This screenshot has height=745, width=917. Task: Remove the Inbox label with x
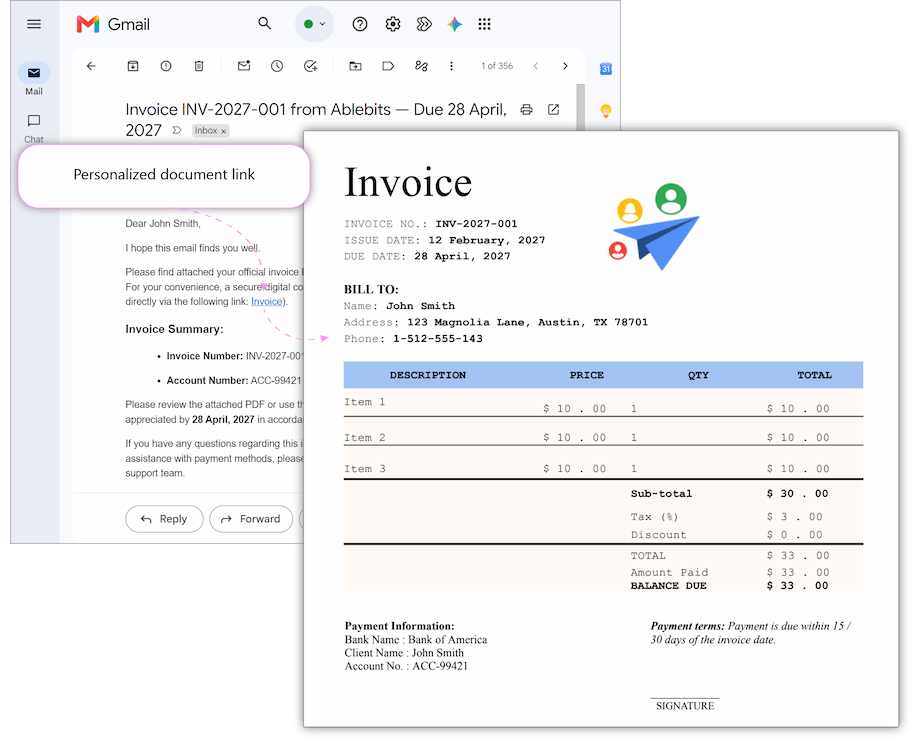tap(223, 131)
